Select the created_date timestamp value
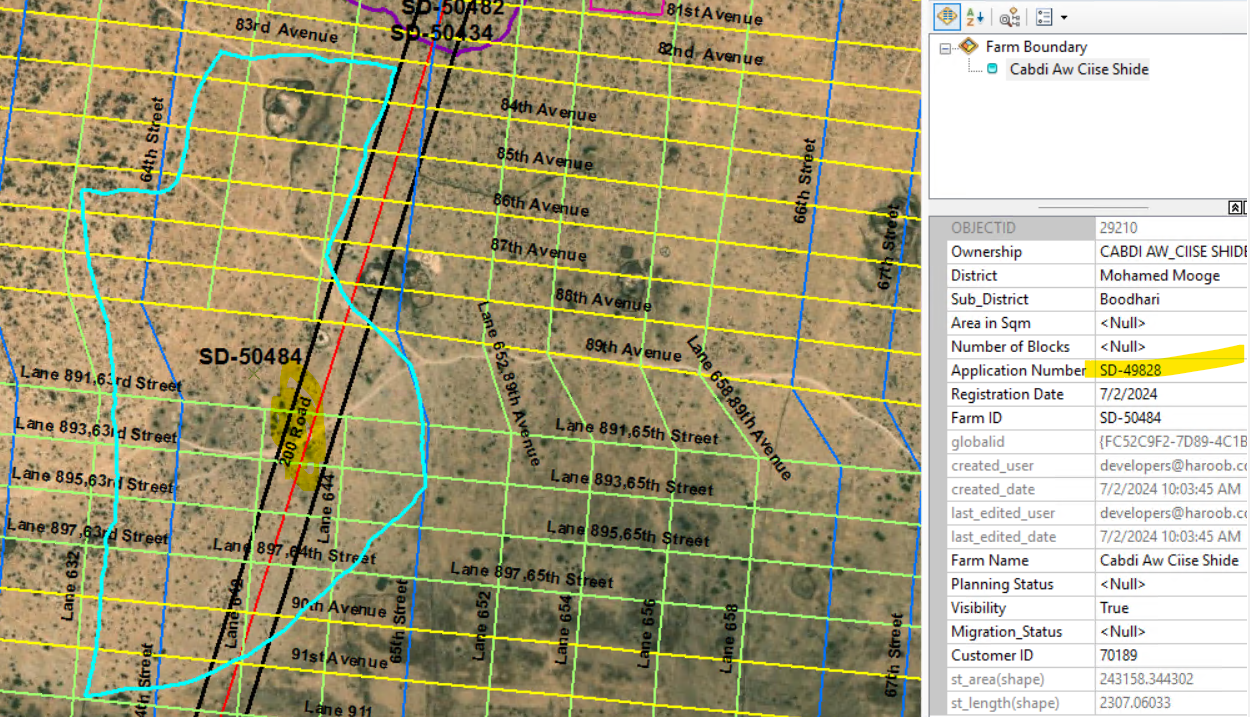The width and height of the screenshot is (1250, 717). pyautogui.click(x=1170, y=489)
